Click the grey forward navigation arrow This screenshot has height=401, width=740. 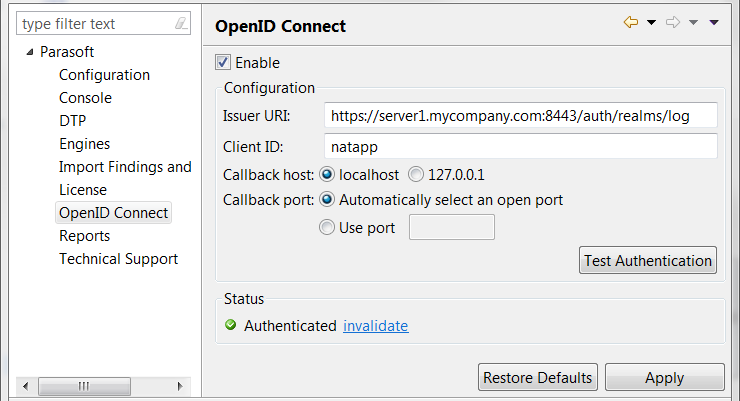coord(673,22)
